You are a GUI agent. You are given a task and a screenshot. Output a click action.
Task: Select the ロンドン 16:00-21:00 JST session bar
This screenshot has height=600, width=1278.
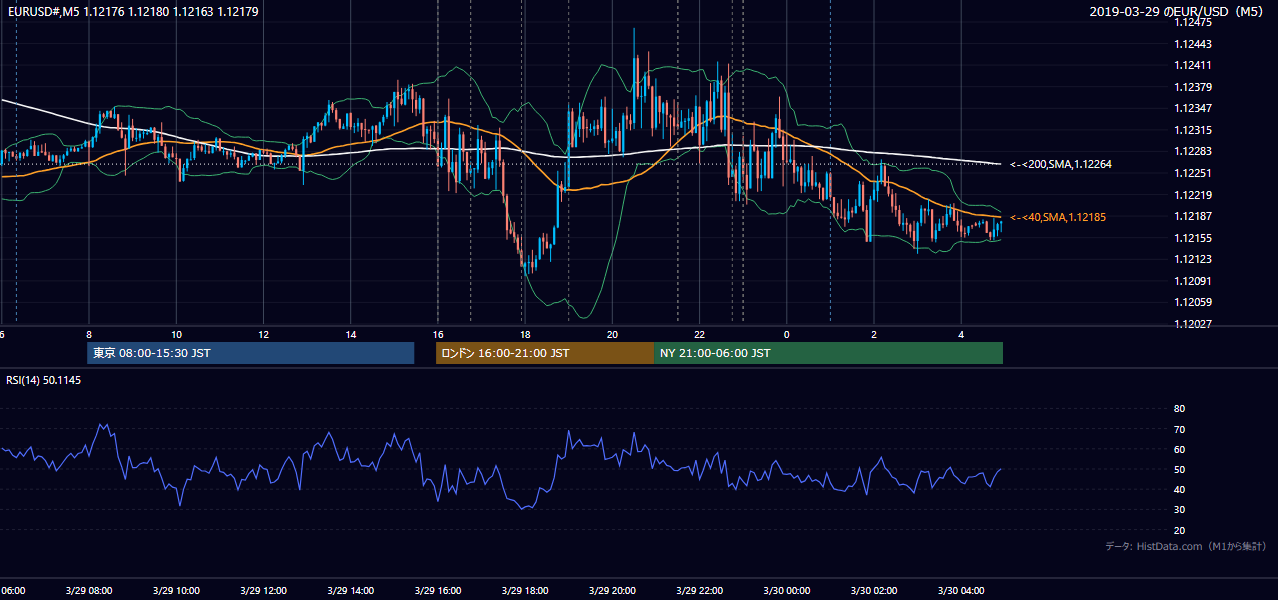coord(545,353)
